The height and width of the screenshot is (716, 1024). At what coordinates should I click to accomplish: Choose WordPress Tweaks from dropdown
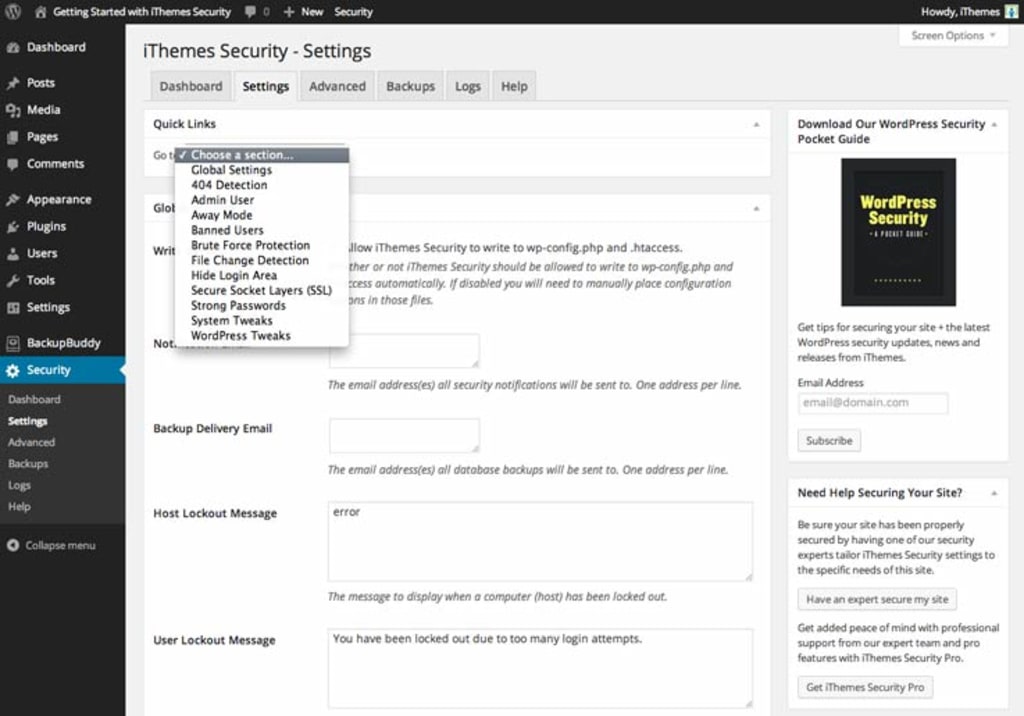point(262,335)
